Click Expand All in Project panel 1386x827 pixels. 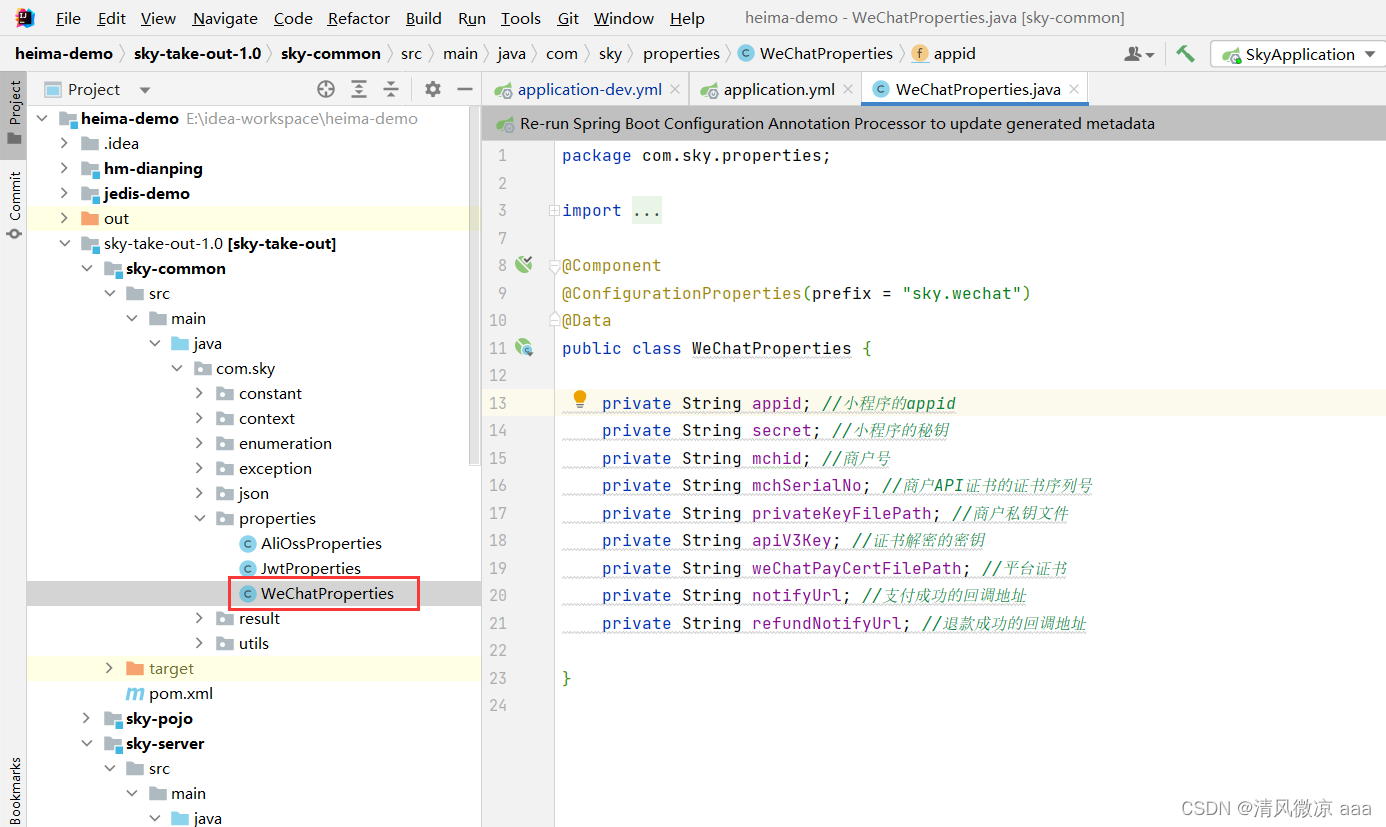pyautogui.click(x=359, y=89)
